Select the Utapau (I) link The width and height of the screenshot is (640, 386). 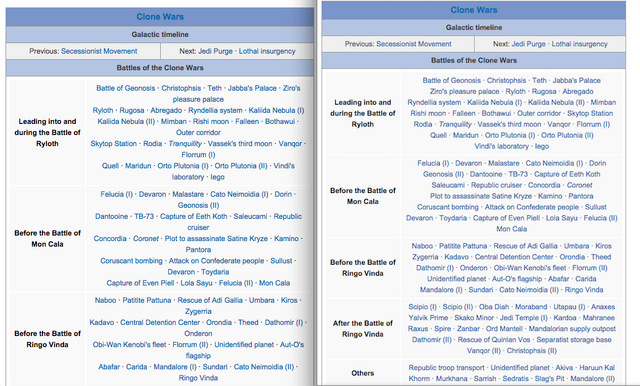pyautogui.click(x=569, y=307)
